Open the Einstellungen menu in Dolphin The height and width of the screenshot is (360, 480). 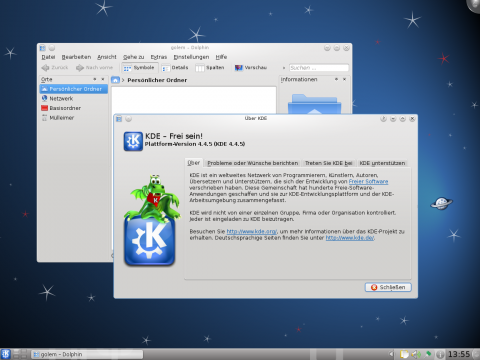pos(191,57)
